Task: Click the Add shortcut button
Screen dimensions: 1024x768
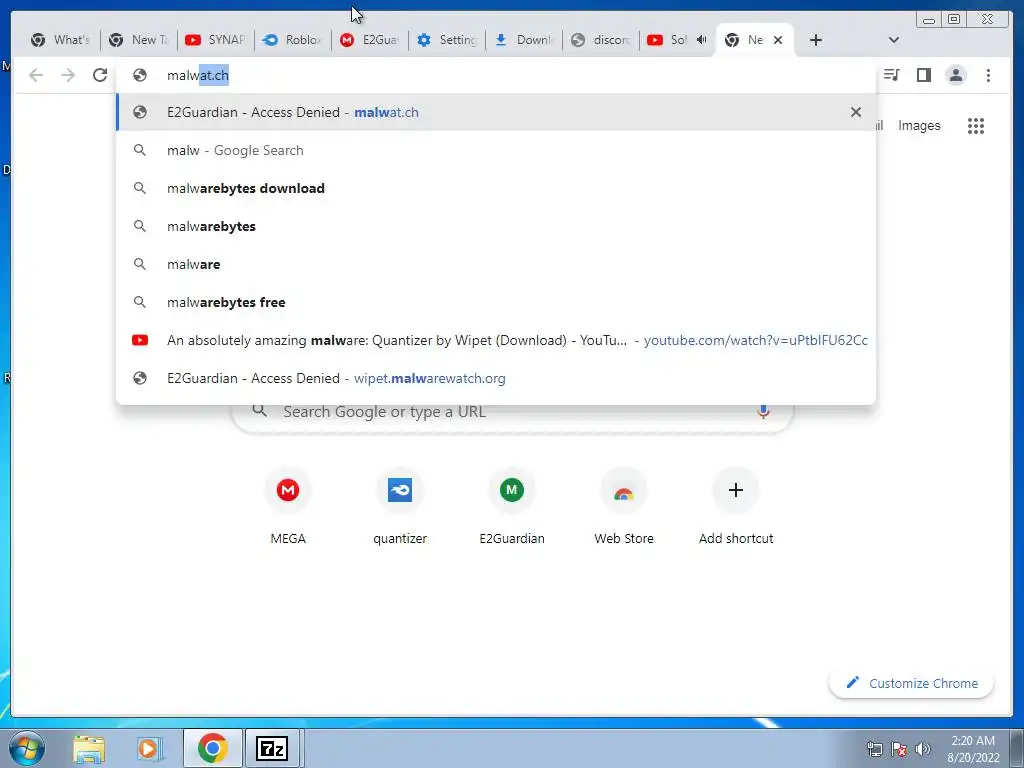Action: (x=736, y=505)
